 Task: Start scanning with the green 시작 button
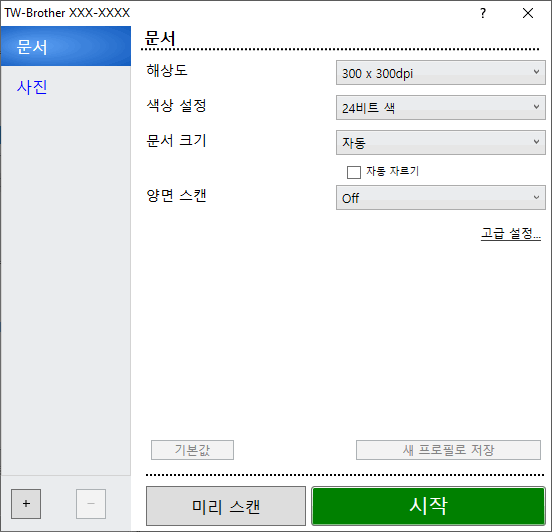tap(428, 506)
